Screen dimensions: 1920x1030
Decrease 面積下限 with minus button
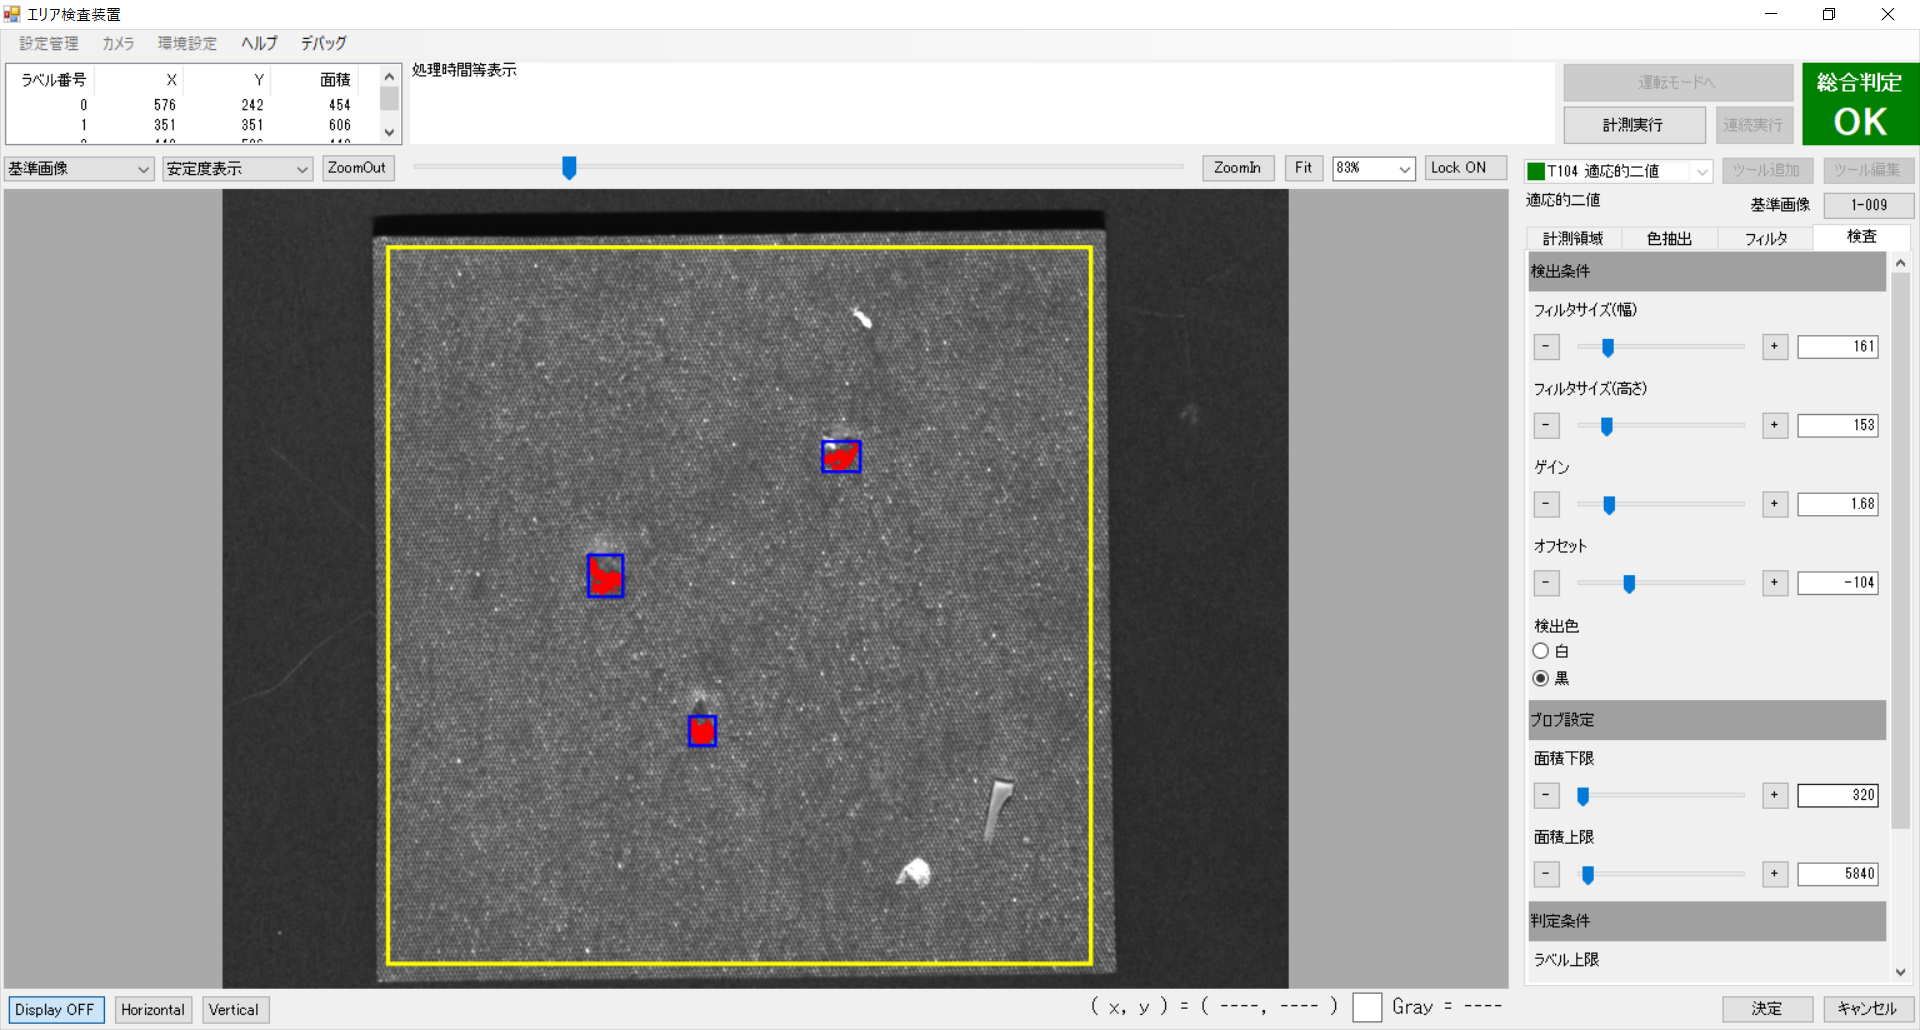pyautogui.click(x=1546, y=796)
